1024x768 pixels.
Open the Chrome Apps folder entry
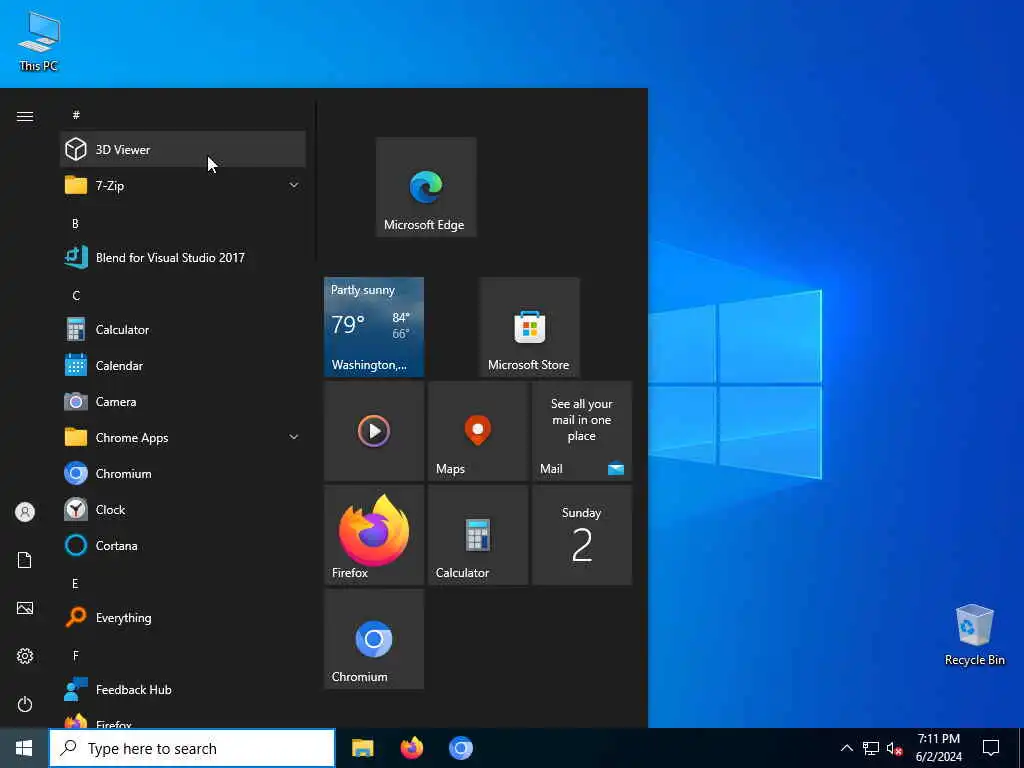[x=182, y=437]
